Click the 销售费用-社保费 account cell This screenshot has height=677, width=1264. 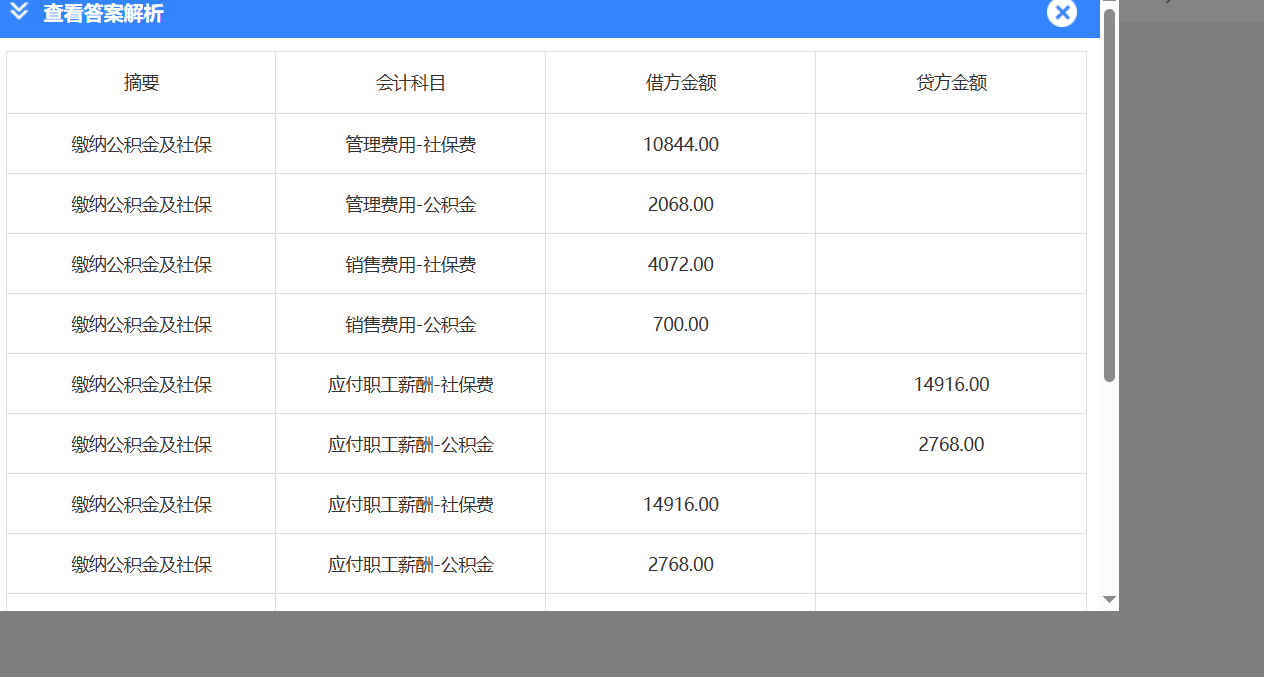point(411,265)
